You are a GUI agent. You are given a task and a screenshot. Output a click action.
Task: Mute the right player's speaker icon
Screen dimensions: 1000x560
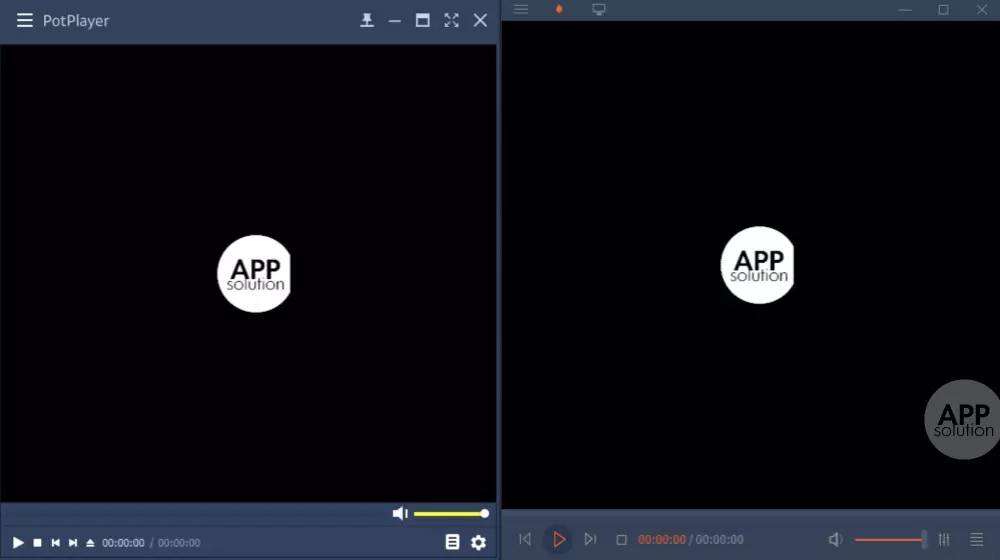point(835,540)
